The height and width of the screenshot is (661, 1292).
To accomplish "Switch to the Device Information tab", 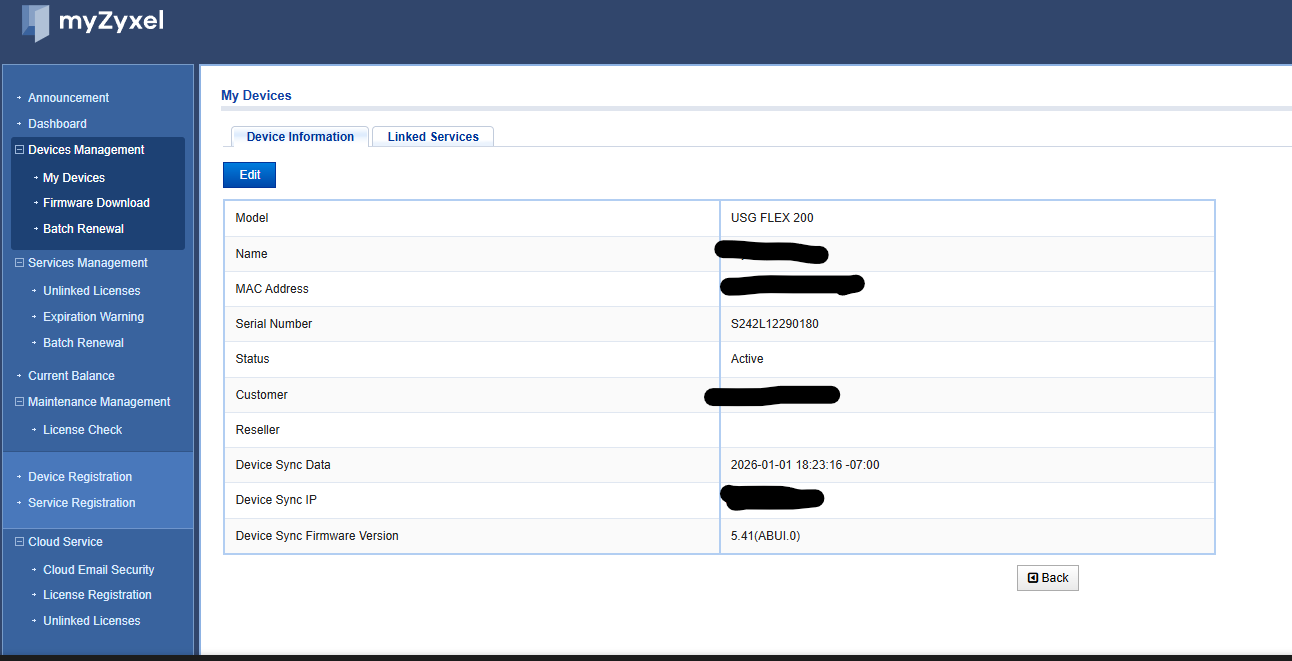I will [x=300, y=137].
